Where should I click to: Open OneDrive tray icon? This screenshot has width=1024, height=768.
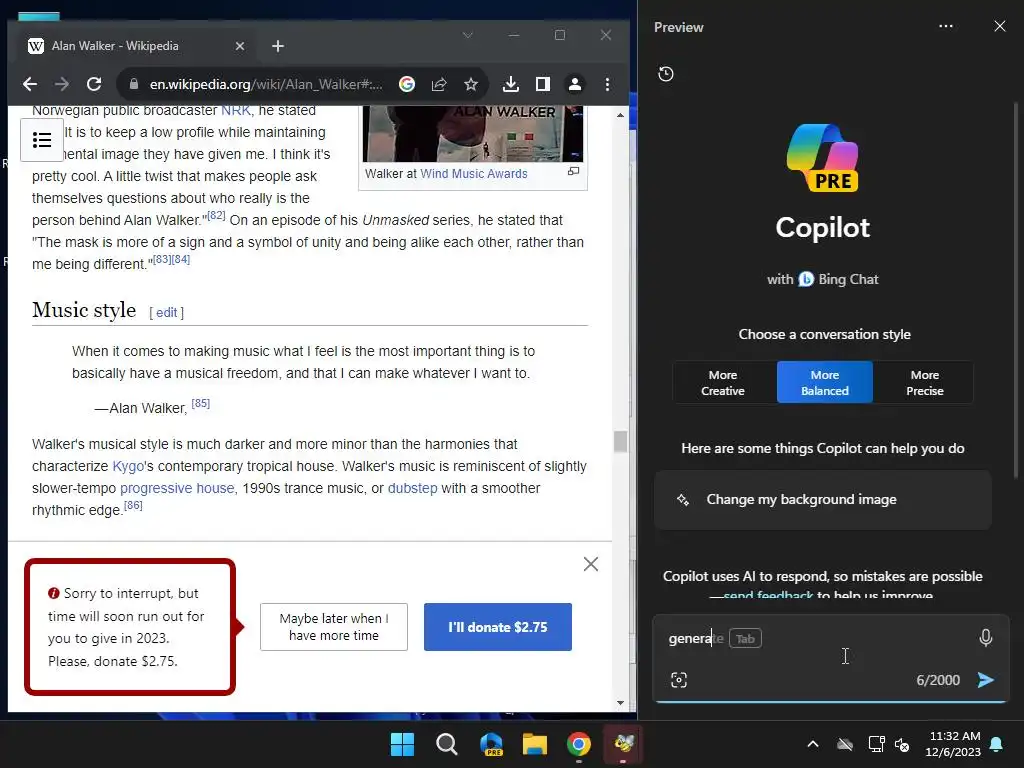[x=845, y=744]
